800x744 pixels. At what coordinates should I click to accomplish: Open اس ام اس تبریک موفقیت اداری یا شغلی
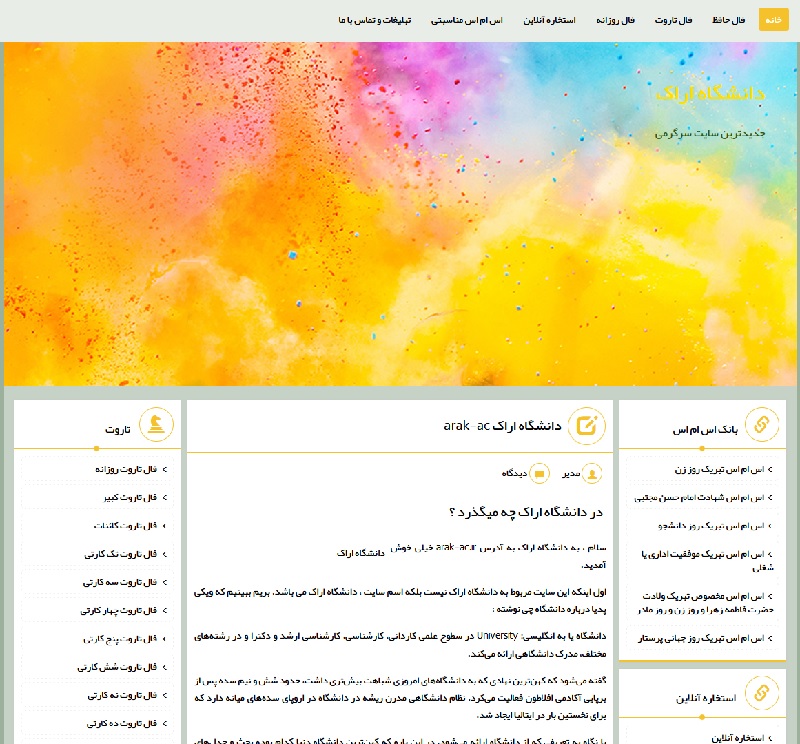708,560
